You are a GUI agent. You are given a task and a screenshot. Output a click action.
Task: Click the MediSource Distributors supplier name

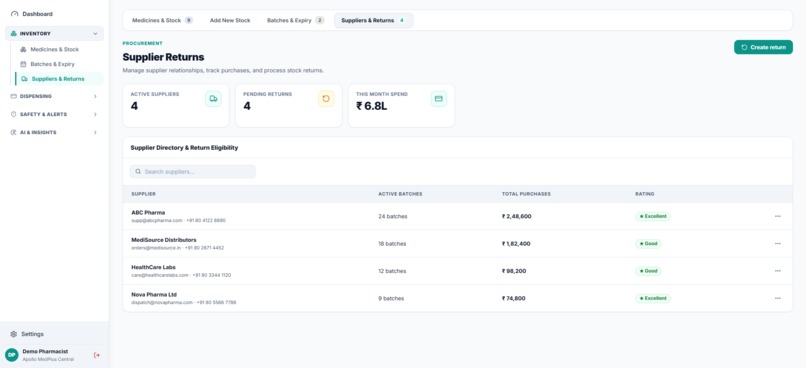pos(164,240)
